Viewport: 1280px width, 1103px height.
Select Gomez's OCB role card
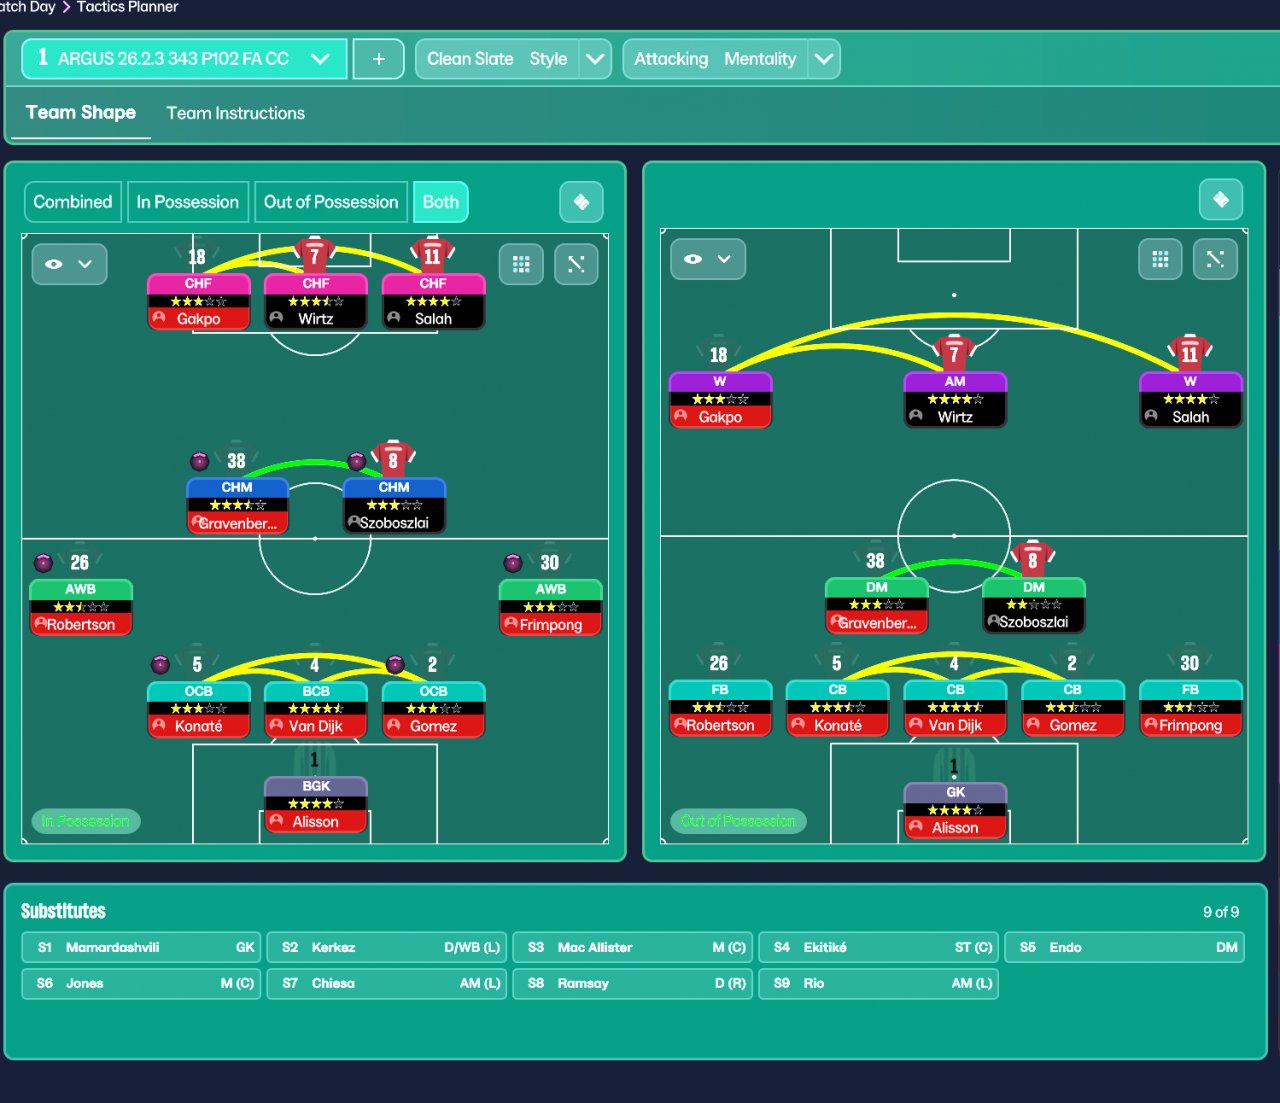(433, 710)
